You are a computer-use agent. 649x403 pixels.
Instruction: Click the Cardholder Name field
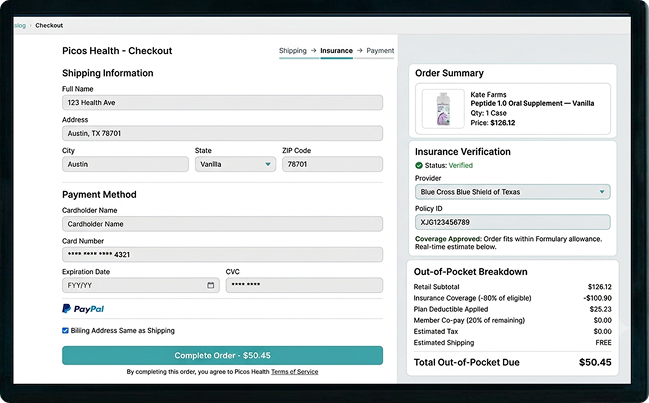click(x=222, y=224)
